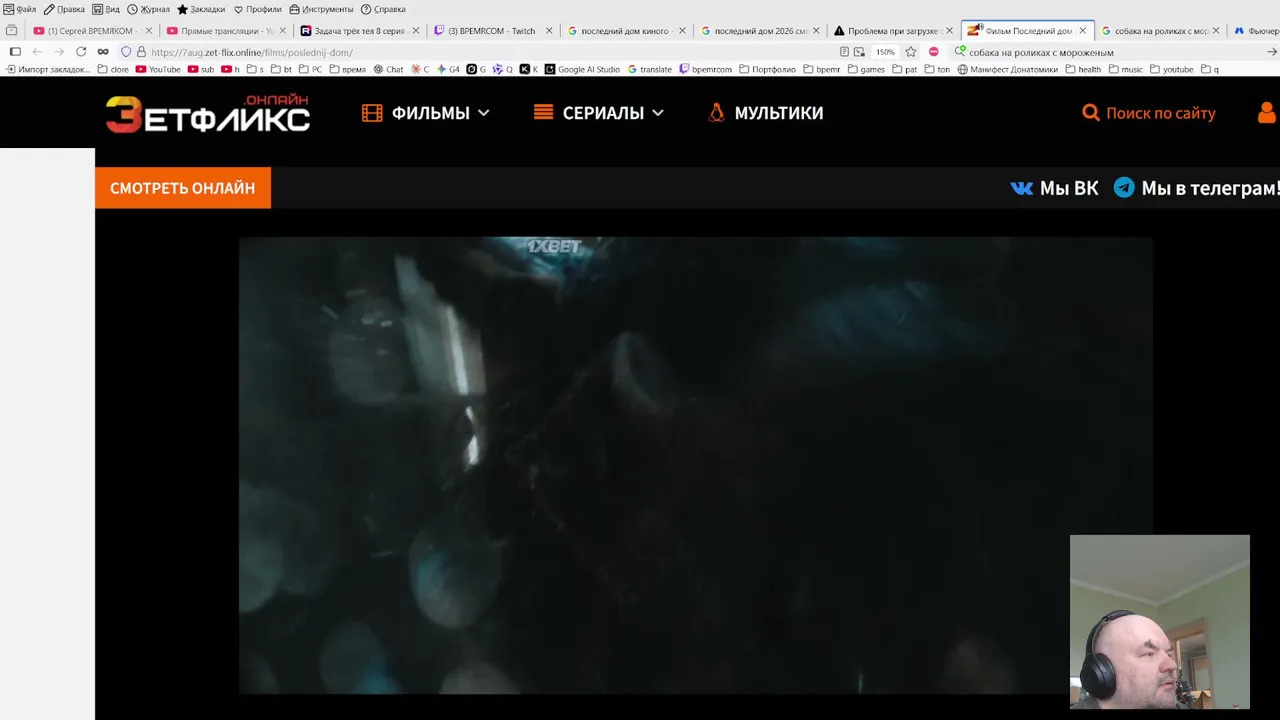Reload the page with the refresh icon
The image size is (1280, 720).
click(x=81, y=52)
